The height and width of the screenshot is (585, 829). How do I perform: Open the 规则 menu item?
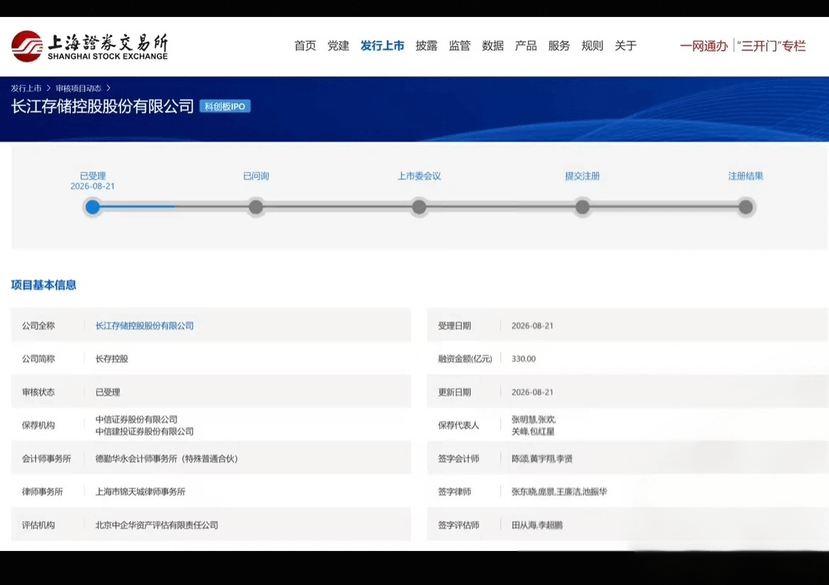click(592, 46)
